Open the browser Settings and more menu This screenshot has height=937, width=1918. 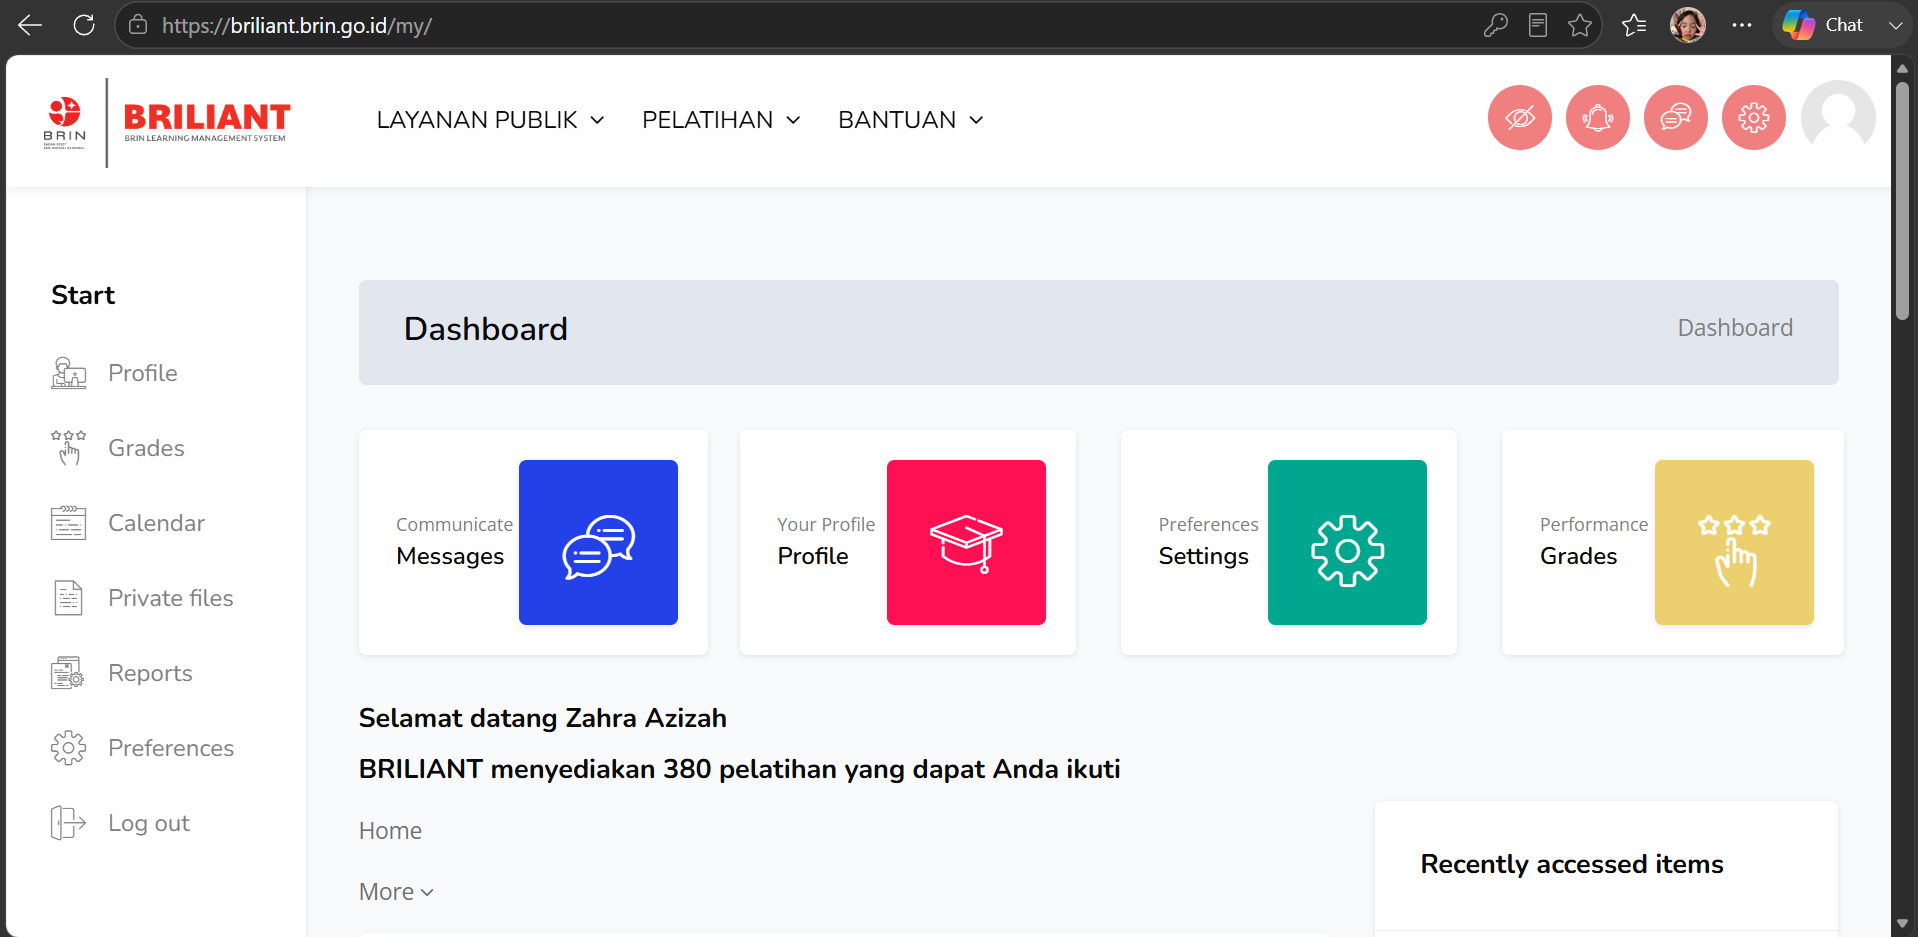coord(1742,25)
